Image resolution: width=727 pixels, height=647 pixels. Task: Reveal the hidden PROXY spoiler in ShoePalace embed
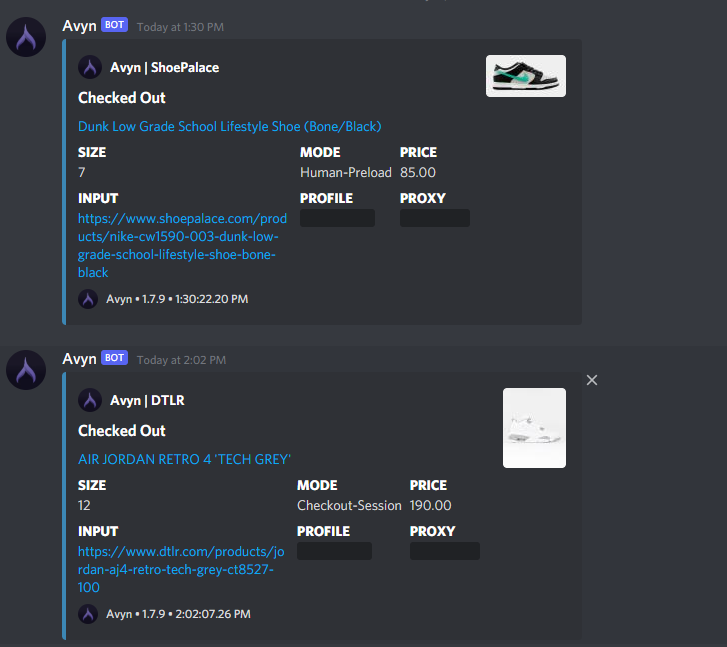coord(435,218)
